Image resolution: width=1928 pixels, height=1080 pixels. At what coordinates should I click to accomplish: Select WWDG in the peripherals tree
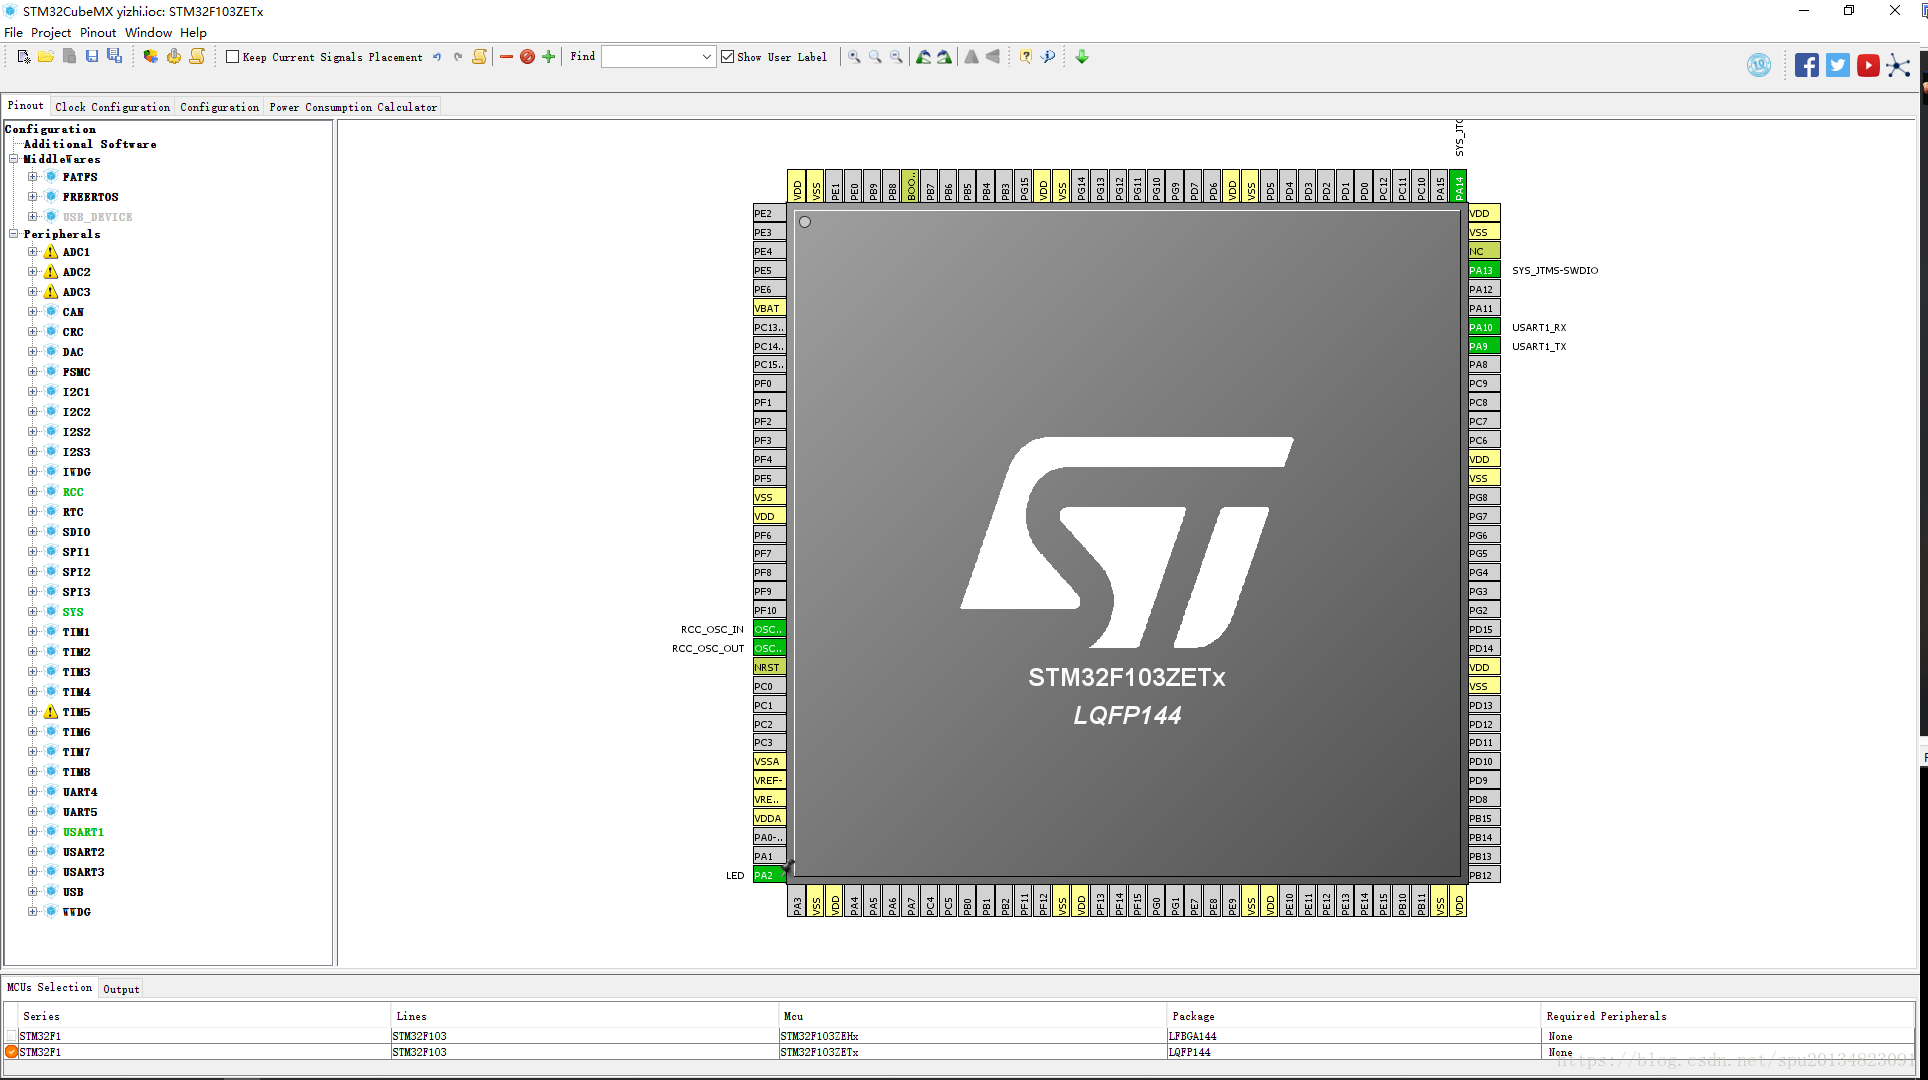pos(76,912)
